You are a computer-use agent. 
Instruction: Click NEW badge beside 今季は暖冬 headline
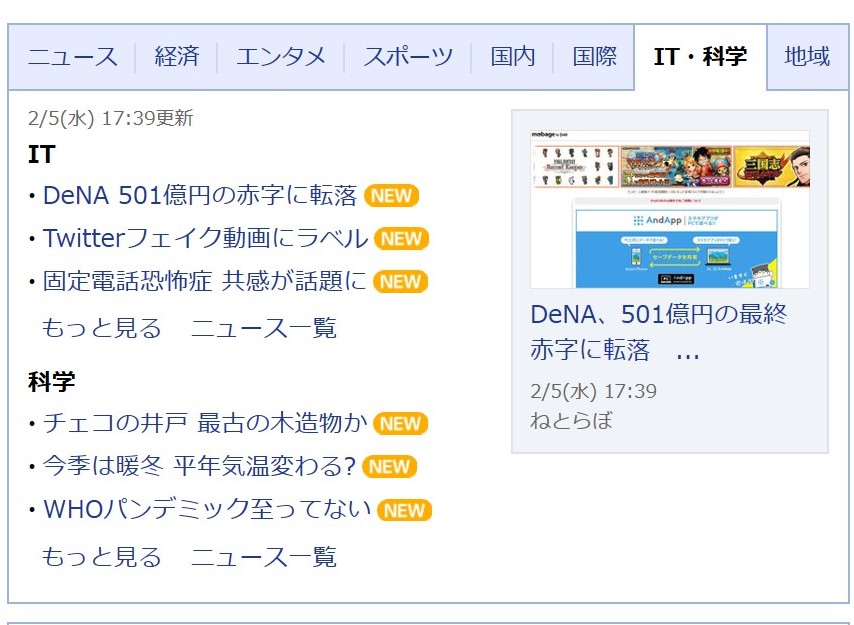click(x=389, y=467)
